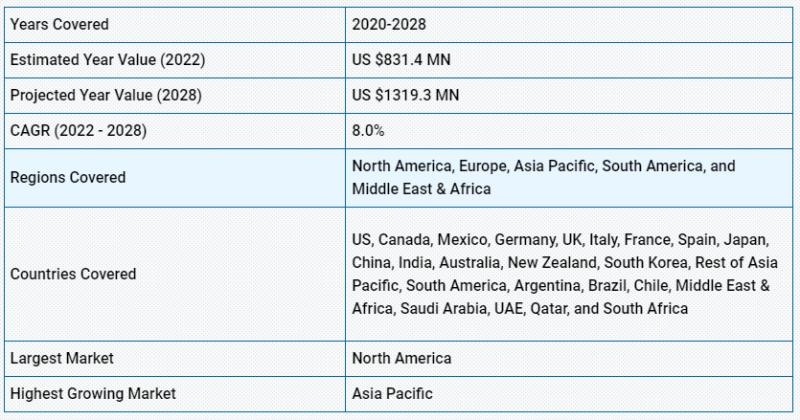Click the Estimated Year Value (2022) label
Viewport: 800px width, 420px height.
108,60
